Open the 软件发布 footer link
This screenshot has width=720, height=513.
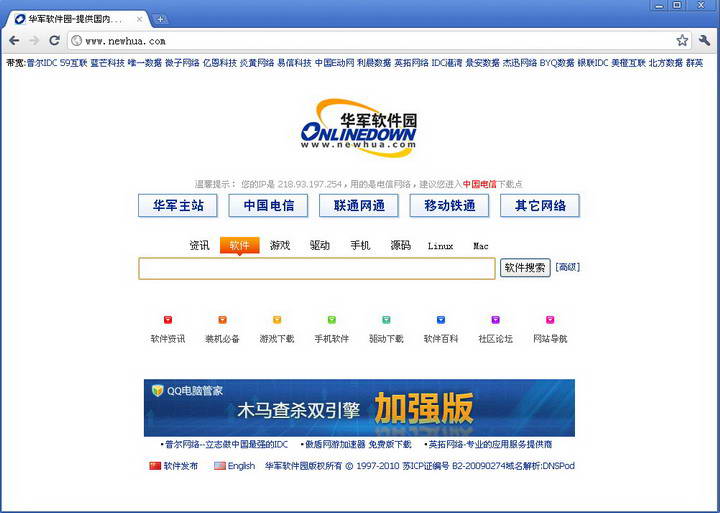pyautogui.click(x=181, y=466)
